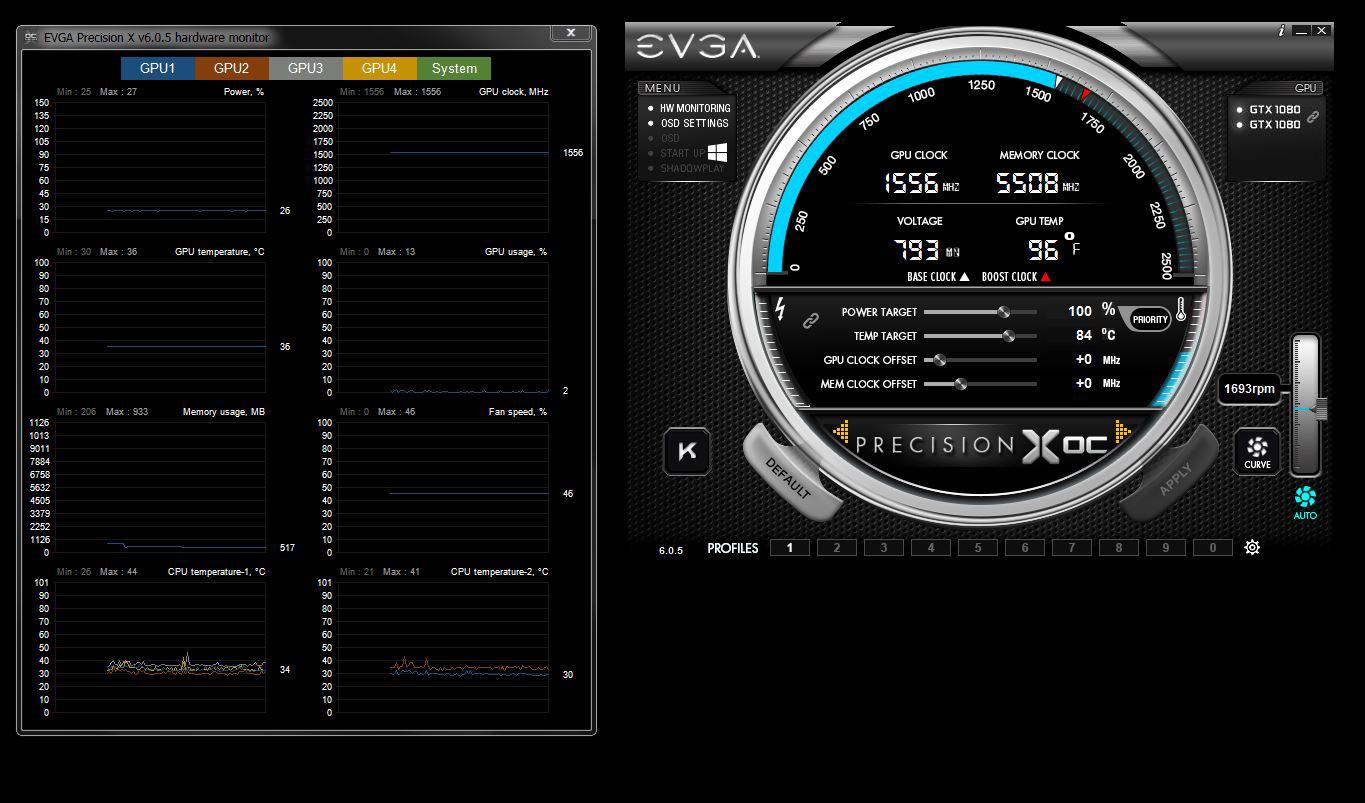Switch to the GPU4 tab
The image size is (1365, 803).
coord(379,68)
